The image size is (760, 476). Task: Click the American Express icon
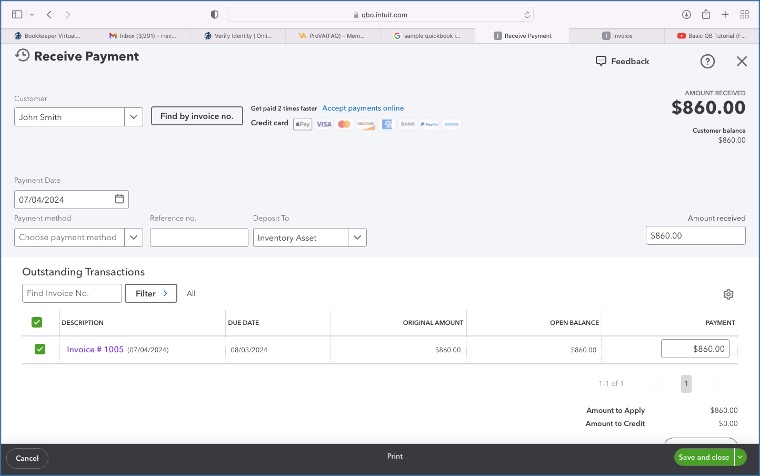(x=387, y=125)
